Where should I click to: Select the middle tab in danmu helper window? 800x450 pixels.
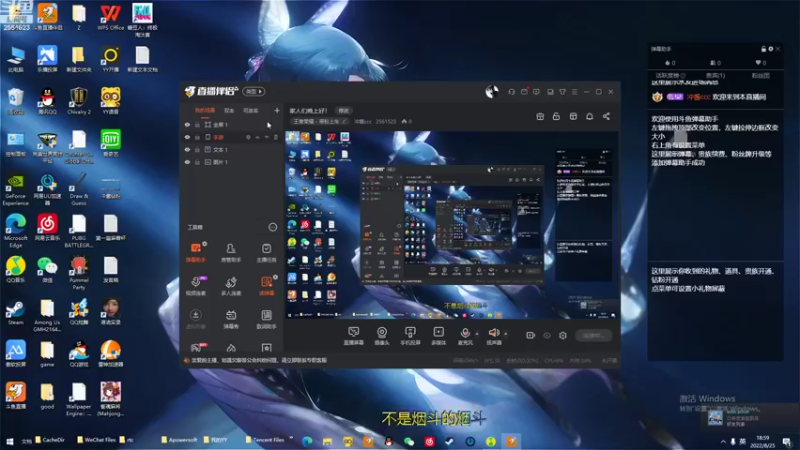(715, 76)
